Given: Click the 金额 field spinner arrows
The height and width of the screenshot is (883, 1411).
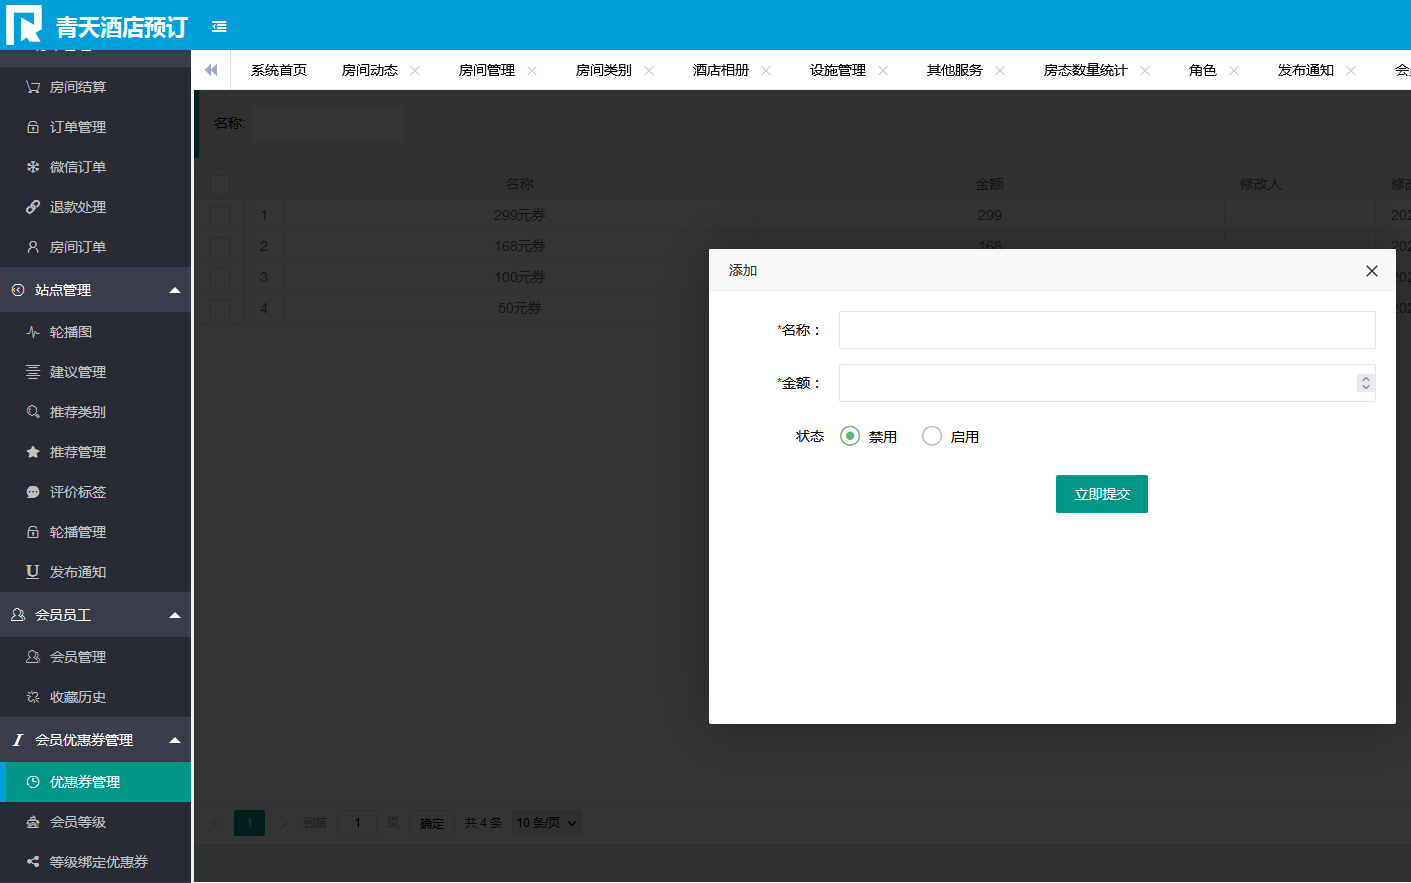Looking at the screenshot, I should (x=1366, y=383).
